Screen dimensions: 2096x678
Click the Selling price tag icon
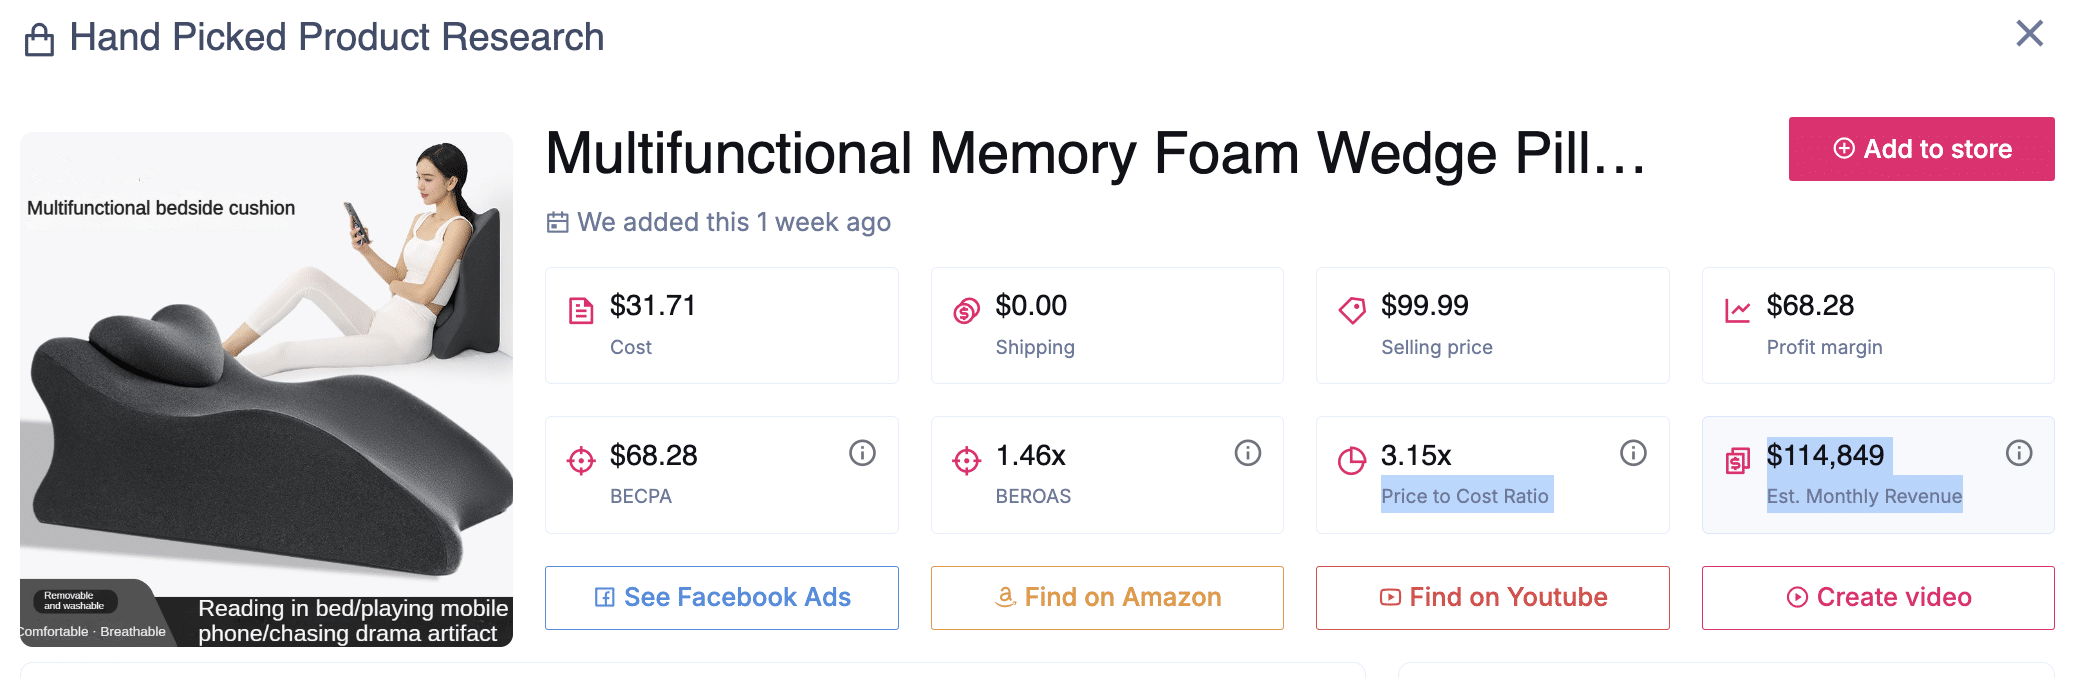pos(1352,311)
